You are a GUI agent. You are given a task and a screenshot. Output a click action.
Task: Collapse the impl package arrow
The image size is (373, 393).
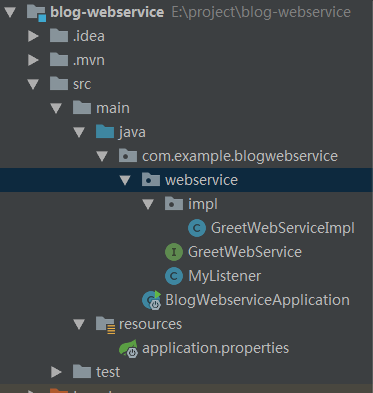pyautogui.click(x=148, y=204)
